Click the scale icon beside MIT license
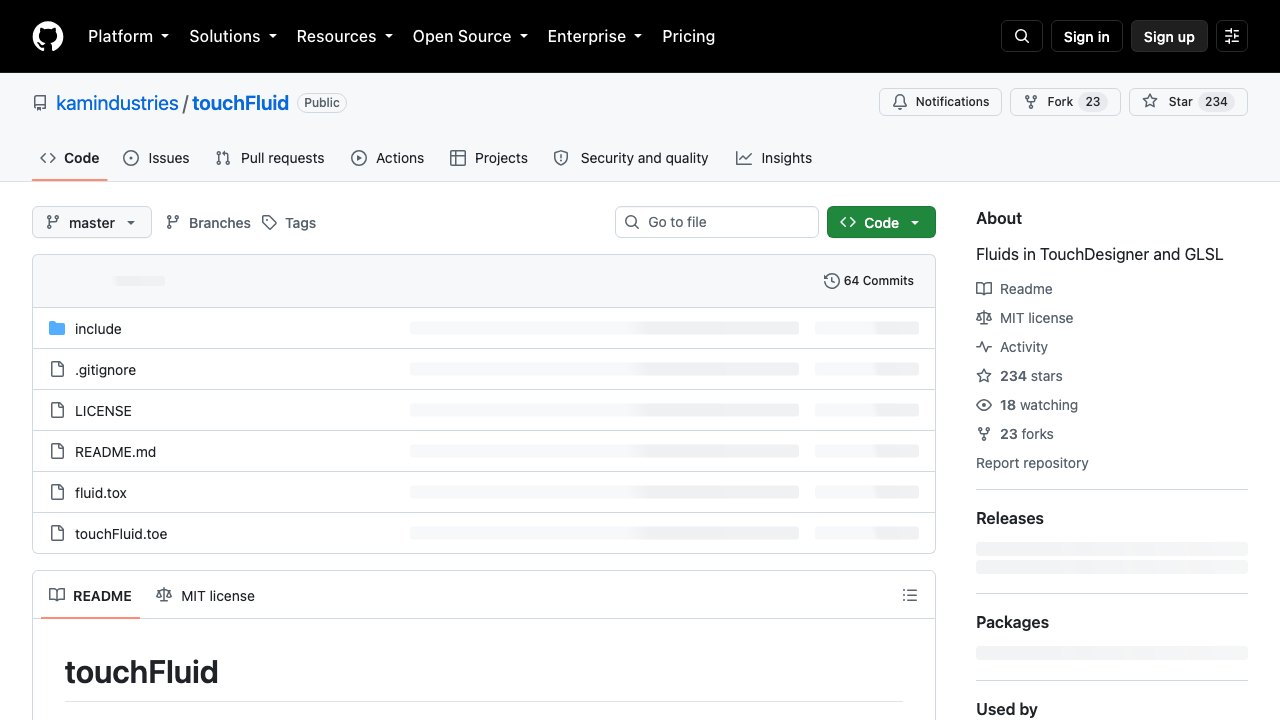The height and width of the screenshot is (720, 1280). click(984, 318)
